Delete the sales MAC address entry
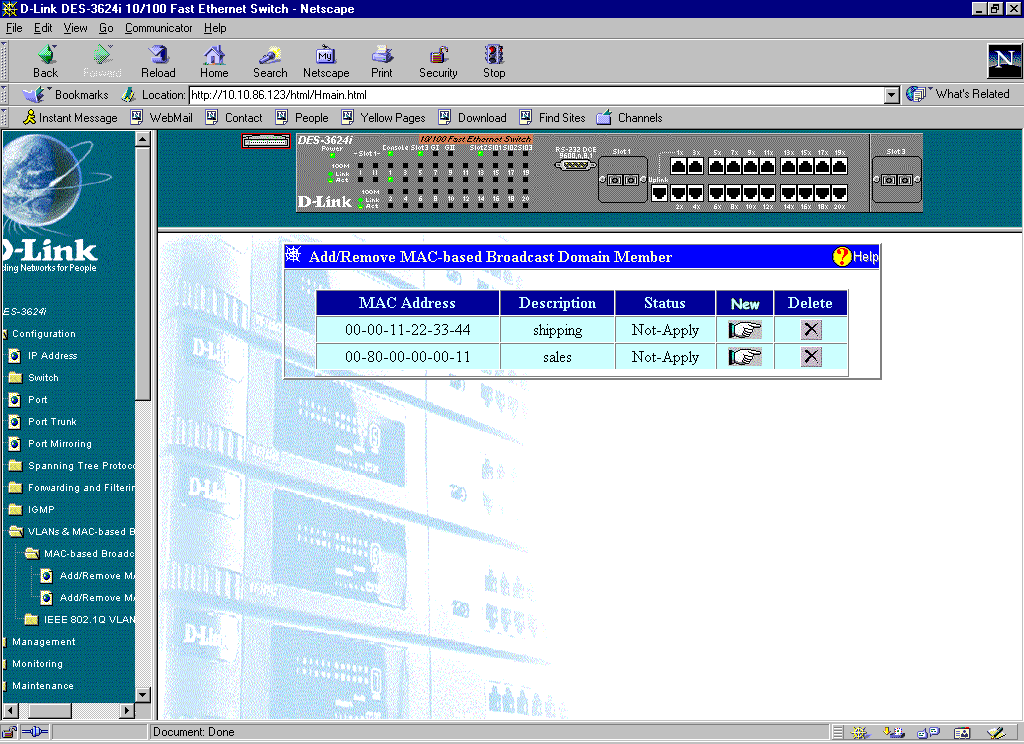The image size is (1024, 744). pyautogui.click(x=811, y=357)
